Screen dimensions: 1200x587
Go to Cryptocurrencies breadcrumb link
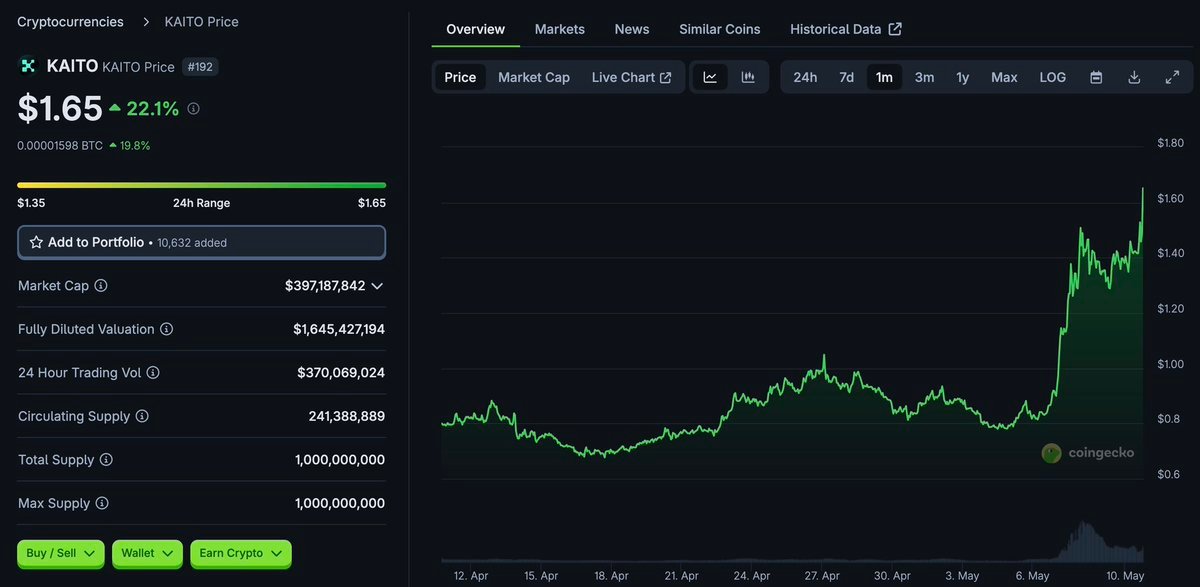[71, 21]
